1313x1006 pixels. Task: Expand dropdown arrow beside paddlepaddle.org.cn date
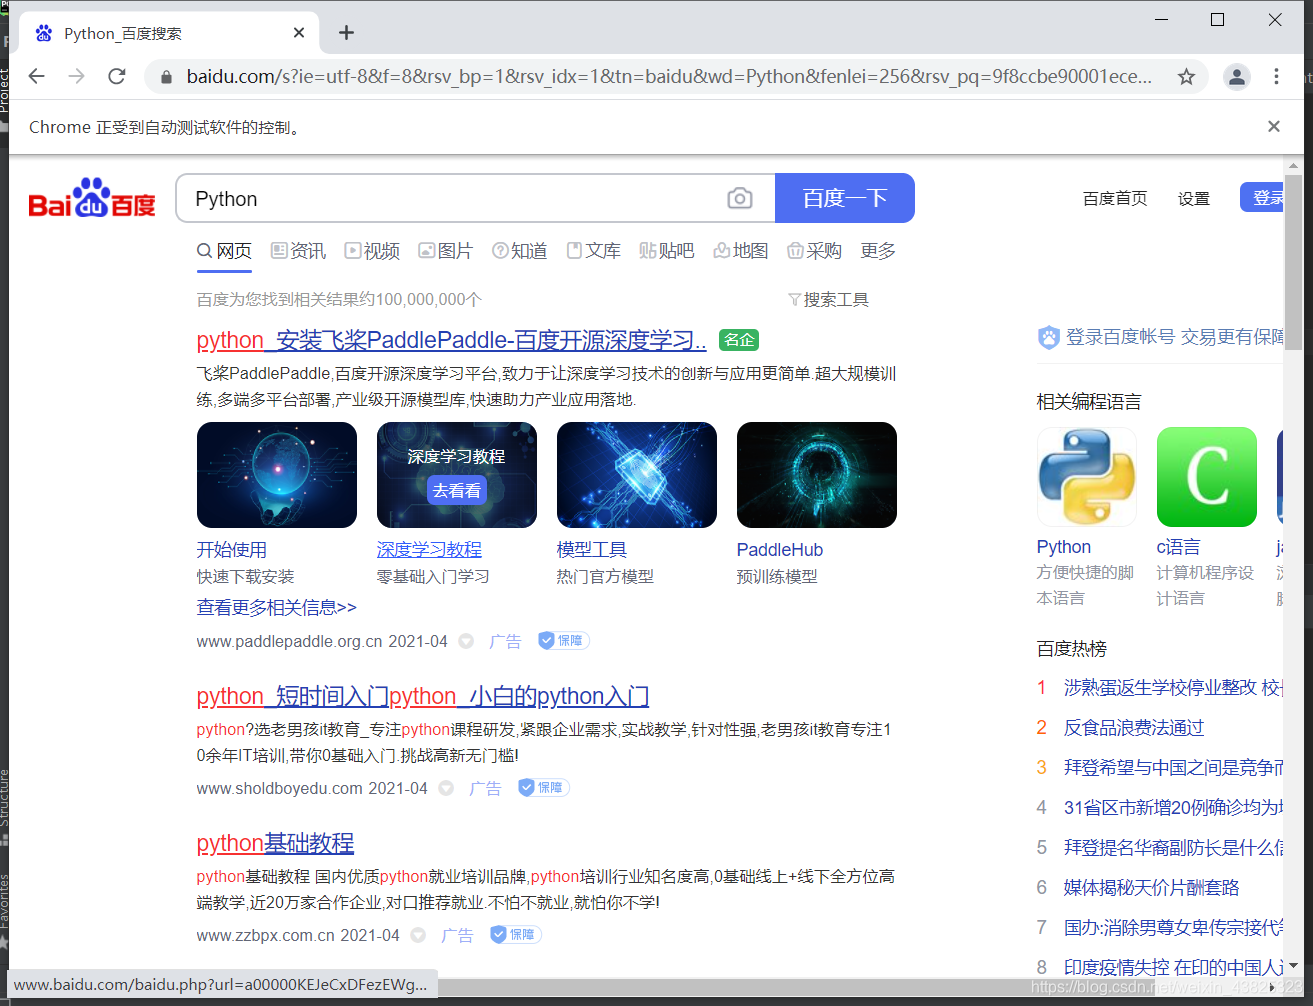tap(466, 641)
